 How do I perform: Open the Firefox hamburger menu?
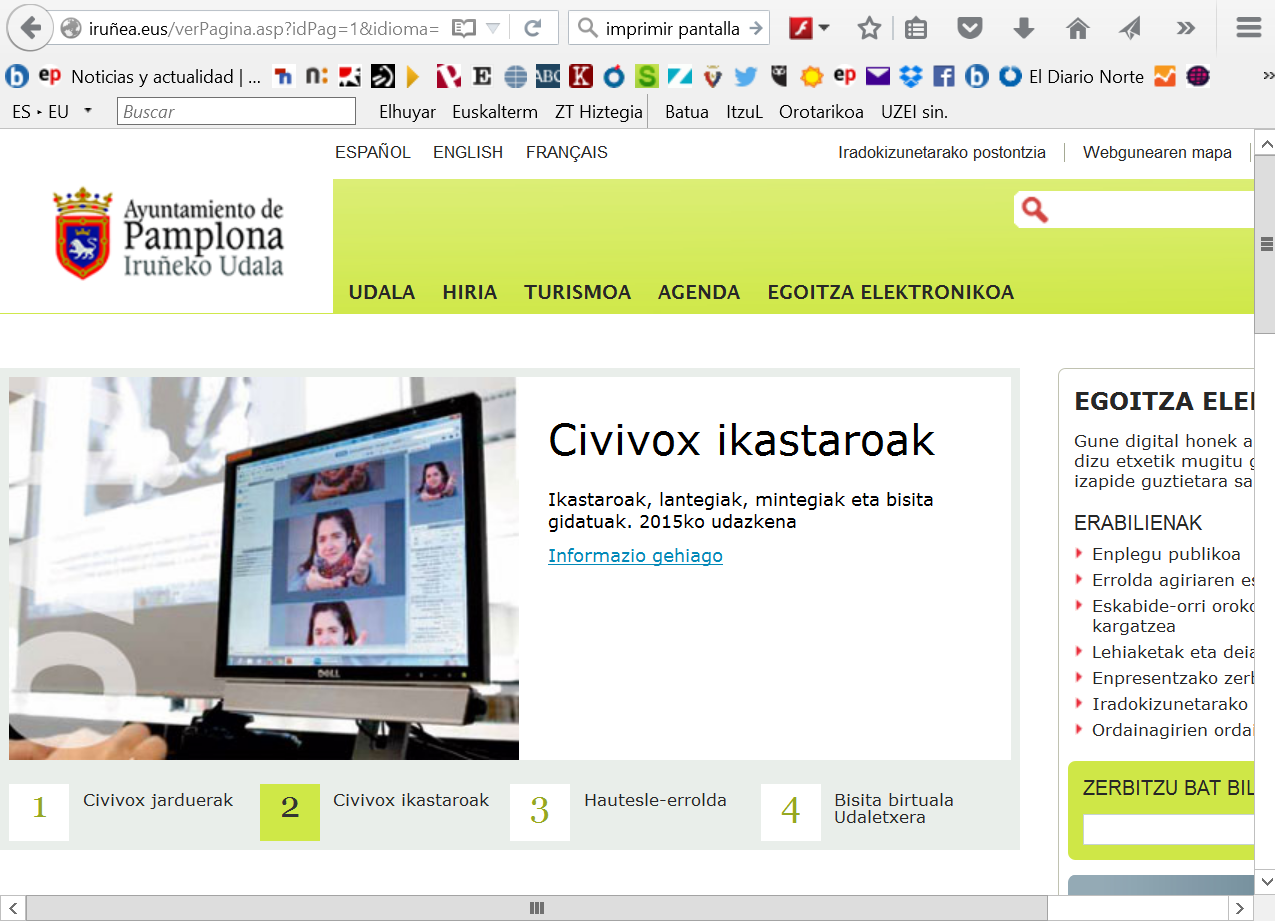1248,28
